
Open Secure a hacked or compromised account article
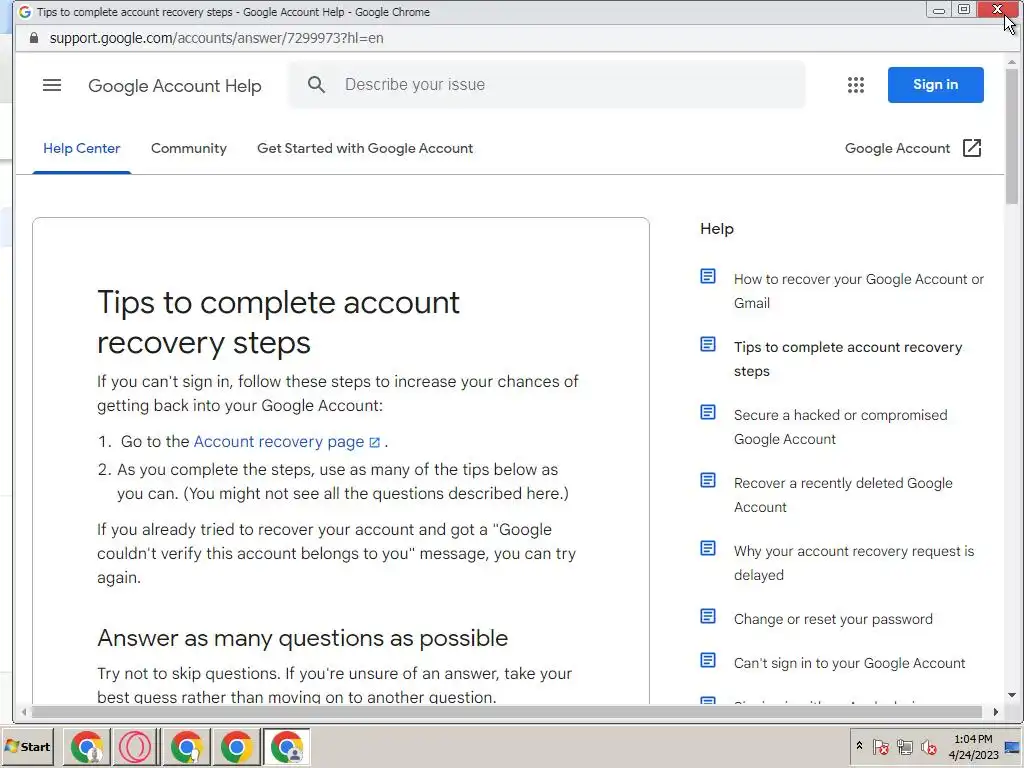[x=840, y=427]
